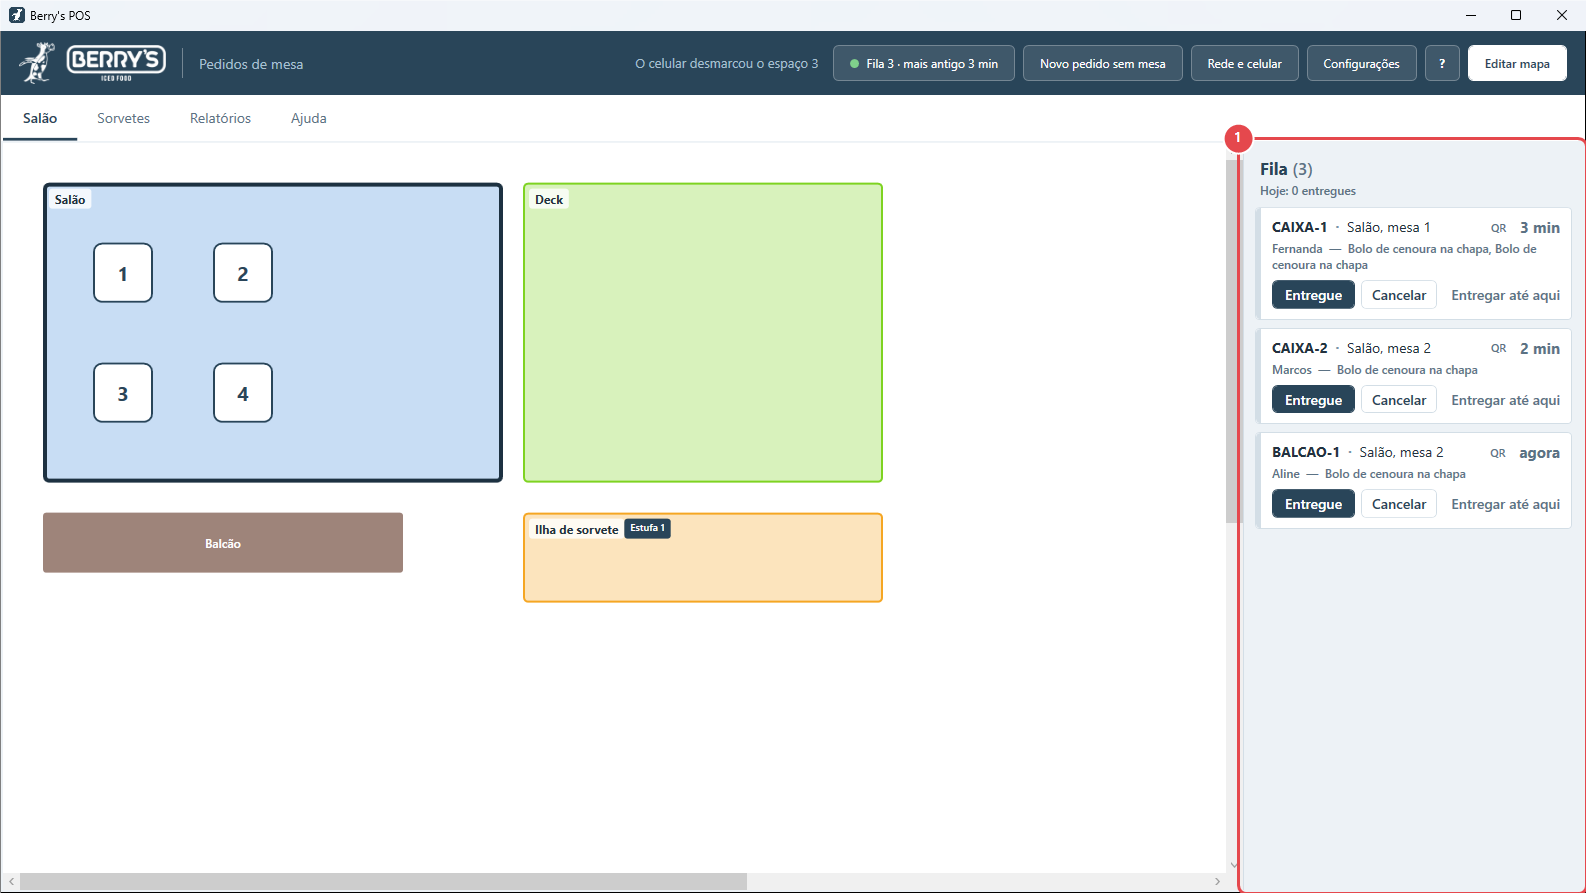Click the Estufa 1 badge on Ilha de sorvete
The width and height of the screenshot is (1586, 893).
(647, 528)
